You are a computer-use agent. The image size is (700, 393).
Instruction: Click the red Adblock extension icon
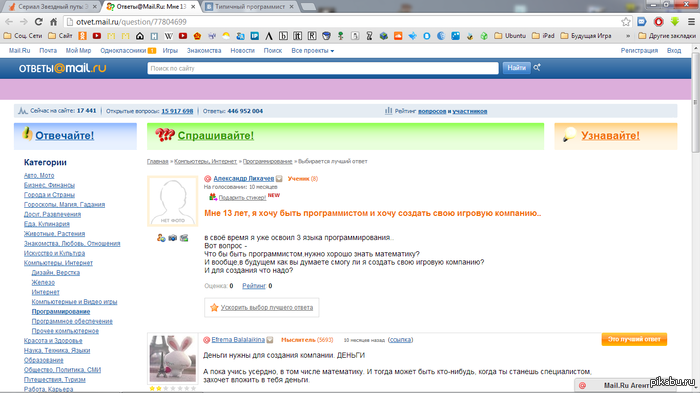658,21
